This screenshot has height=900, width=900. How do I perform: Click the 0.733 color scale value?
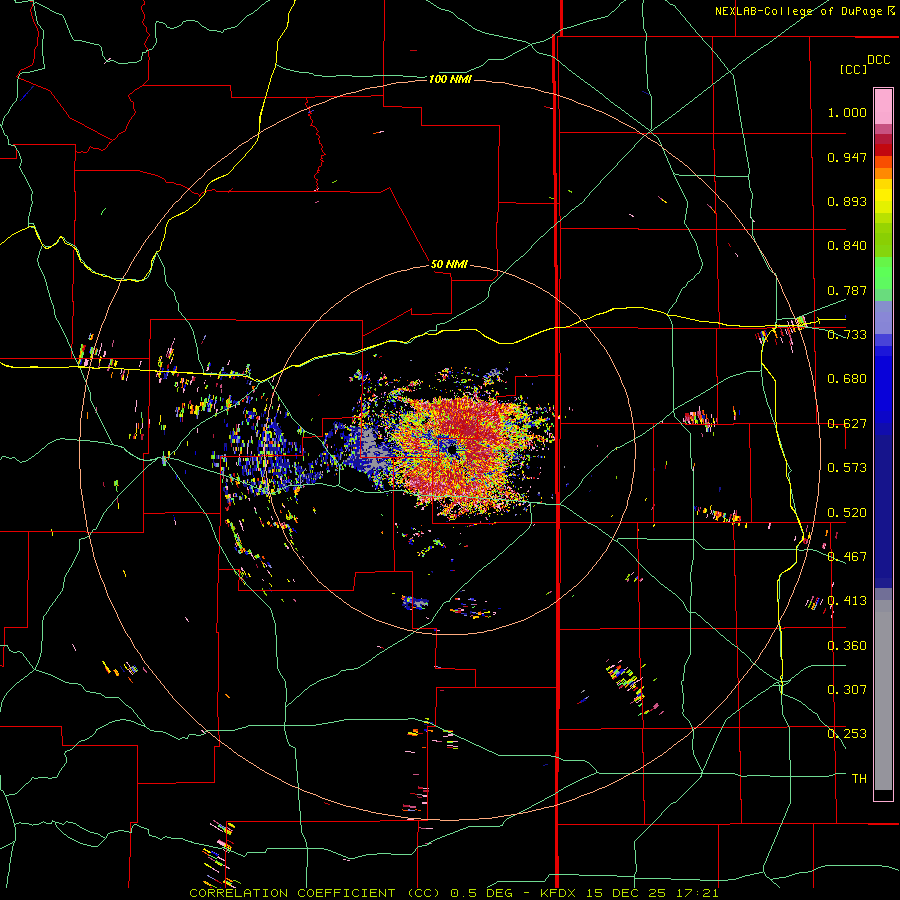tap(847, 335)
